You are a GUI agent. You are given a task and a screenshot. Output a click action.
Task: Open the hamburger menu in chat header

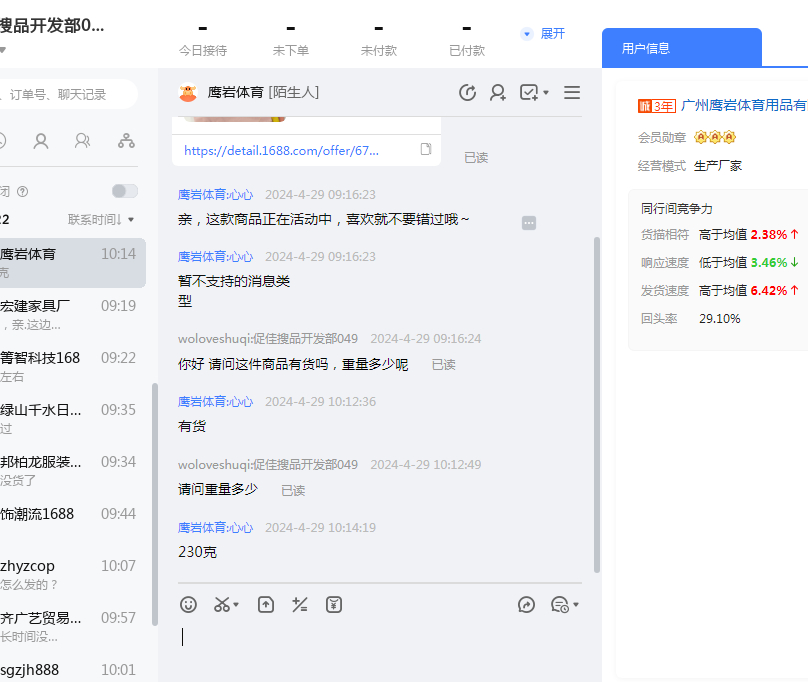click(572, 93)
